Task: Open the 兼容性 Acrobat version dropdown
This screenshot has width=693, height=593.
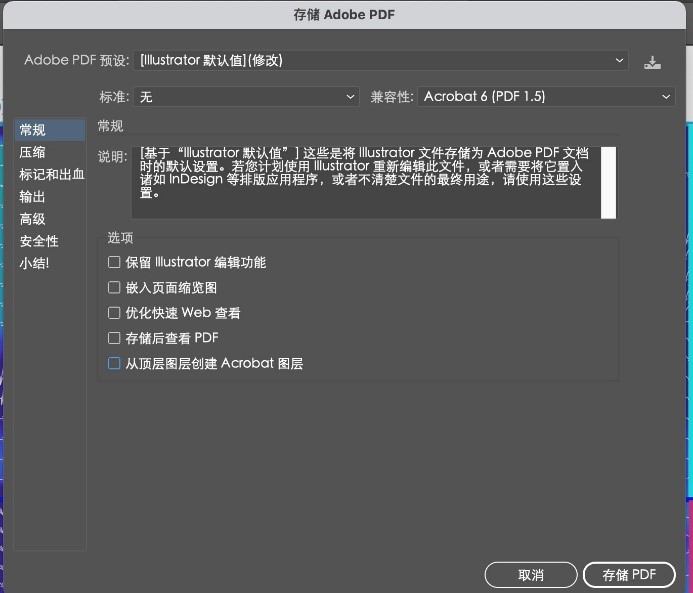Action: pyautogui.click(x=546, y=97)
